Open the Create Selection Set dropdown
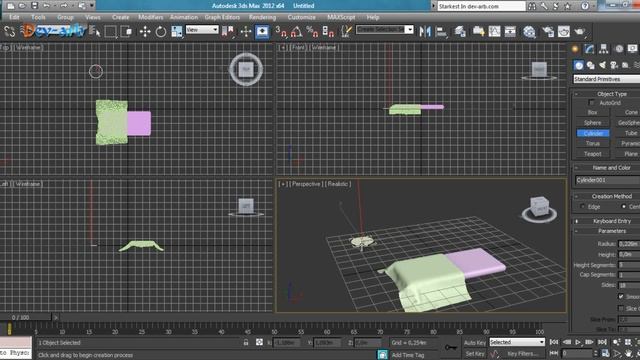 [x=384, y=30]
